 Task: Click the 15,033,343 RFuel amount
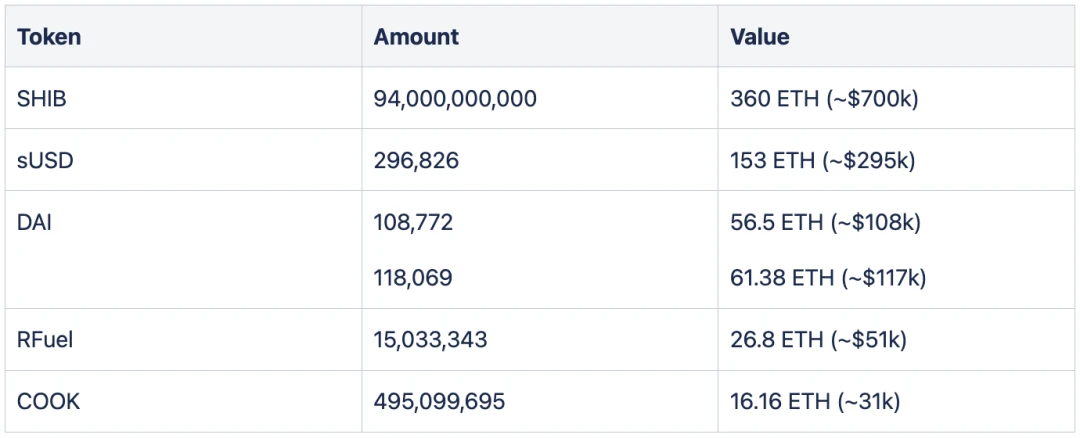[x=430, y=340]
